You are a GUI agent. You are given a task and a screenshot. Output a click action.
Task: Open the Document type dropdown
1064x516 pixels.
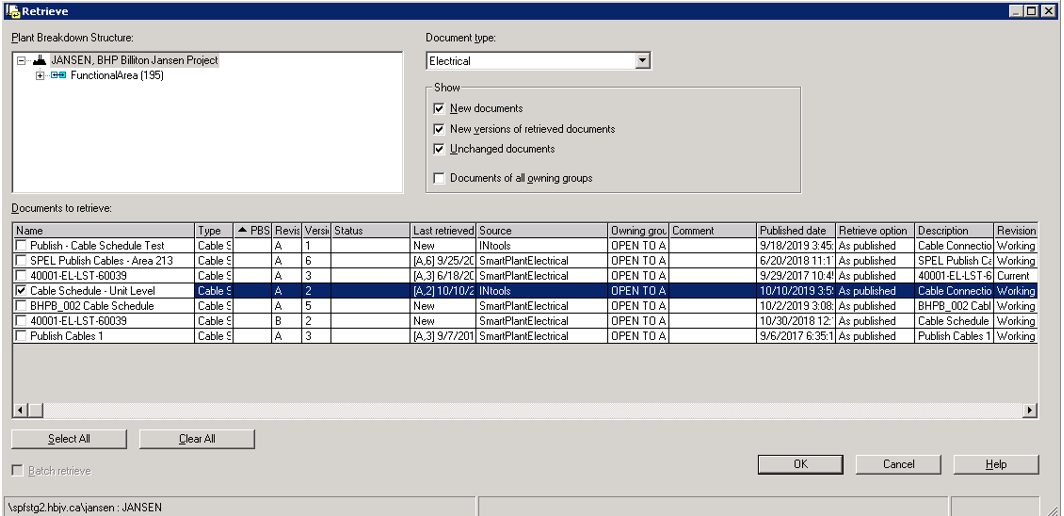pyautogui.click(x=643, y=61)
